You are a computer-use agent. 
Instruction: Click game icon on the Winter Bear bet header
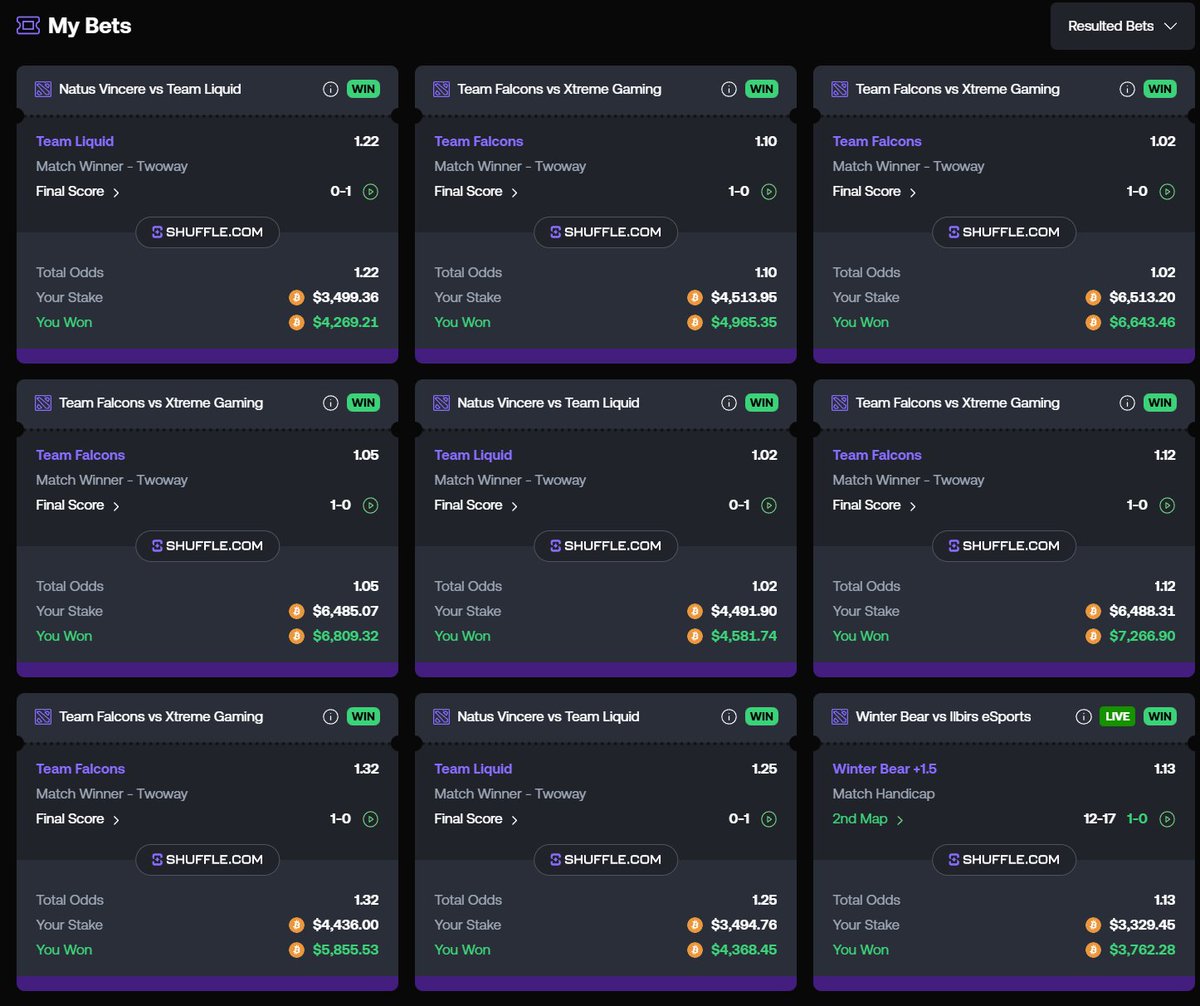(839, 717)
